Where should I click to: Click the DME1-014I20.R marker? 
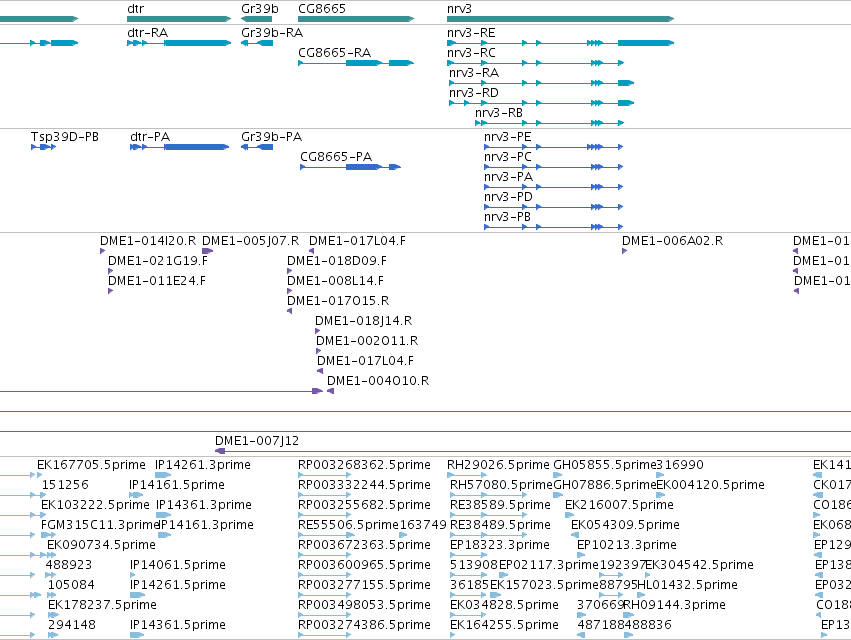[x=103, y=251]
